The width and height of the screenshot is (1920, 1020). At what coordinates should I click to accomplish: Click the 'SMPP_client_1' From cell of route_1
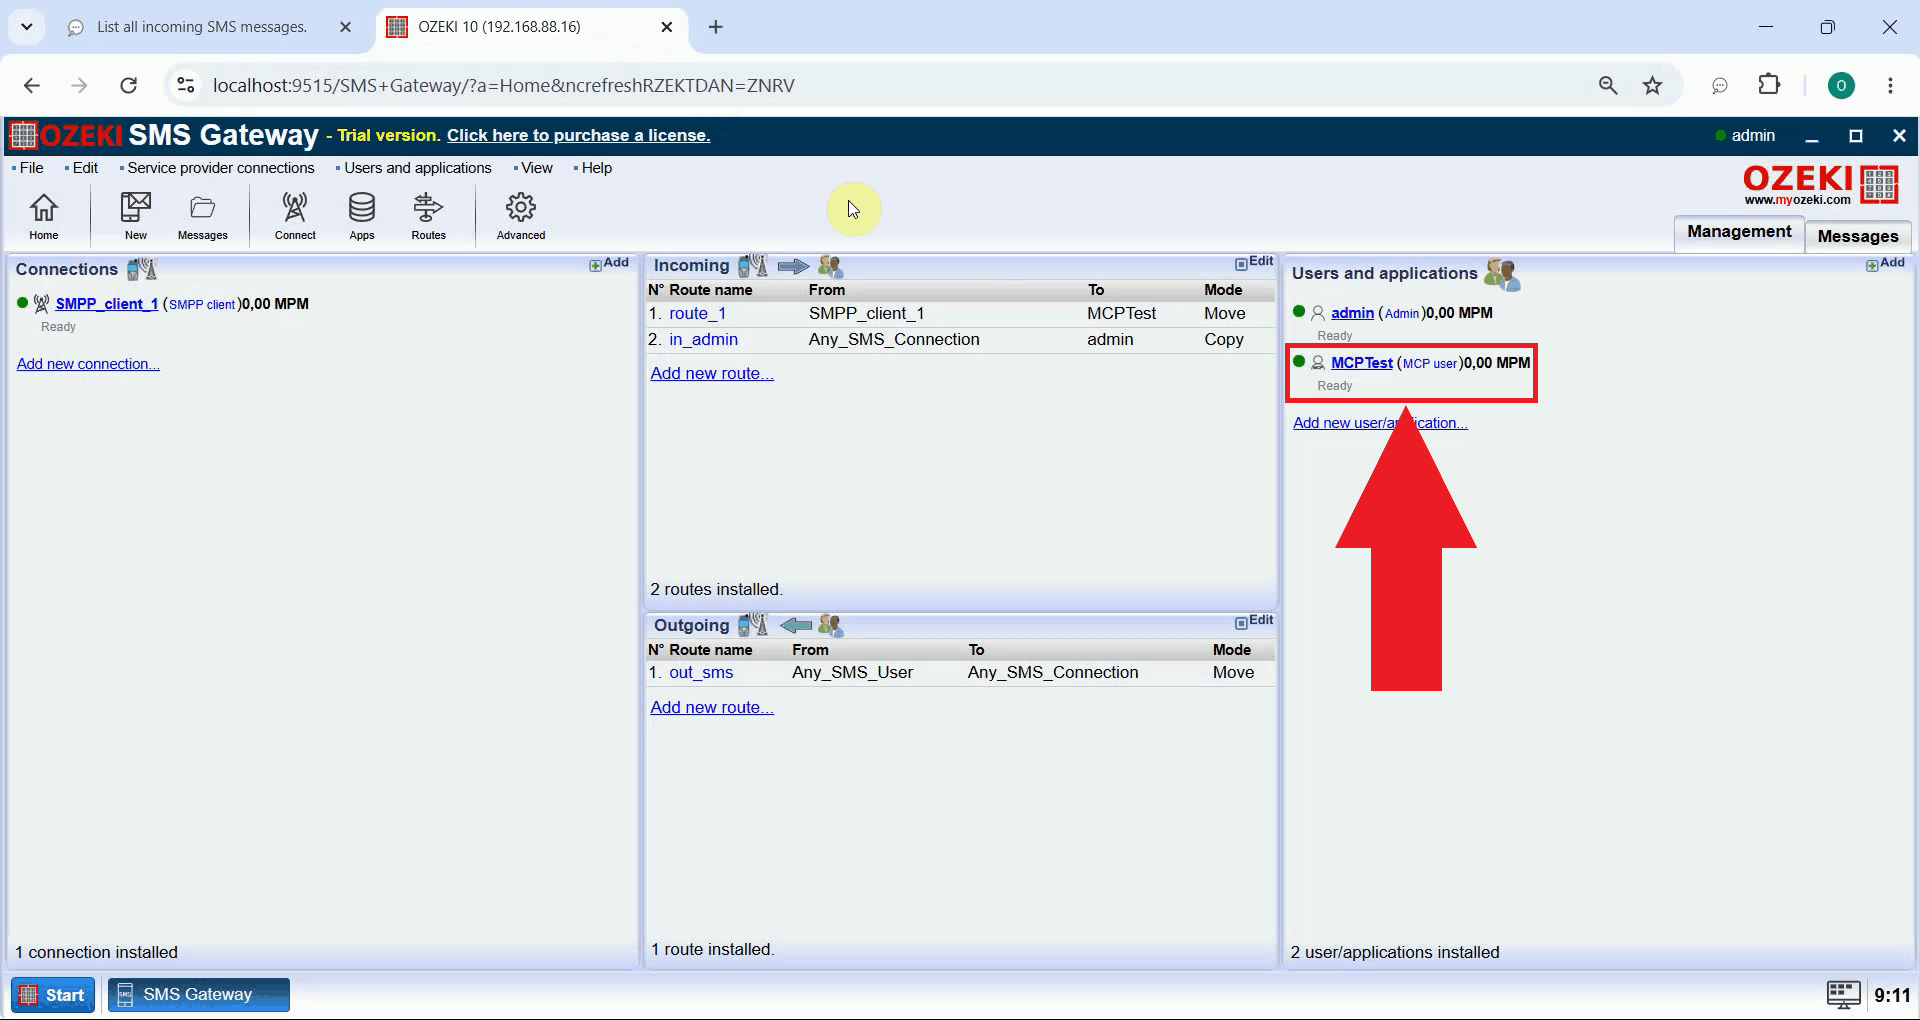click(866, 314)
